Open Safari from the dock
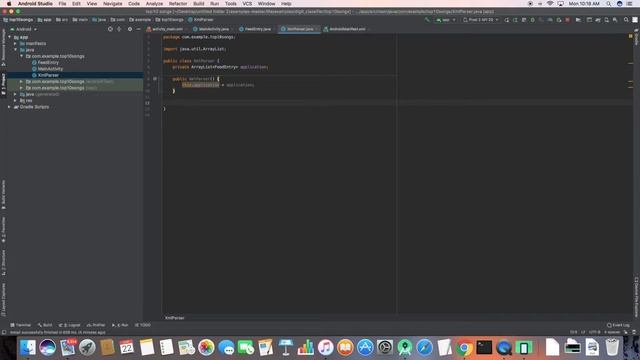The image size is (640, 360). pyautogui.click(x=424, y=348)
